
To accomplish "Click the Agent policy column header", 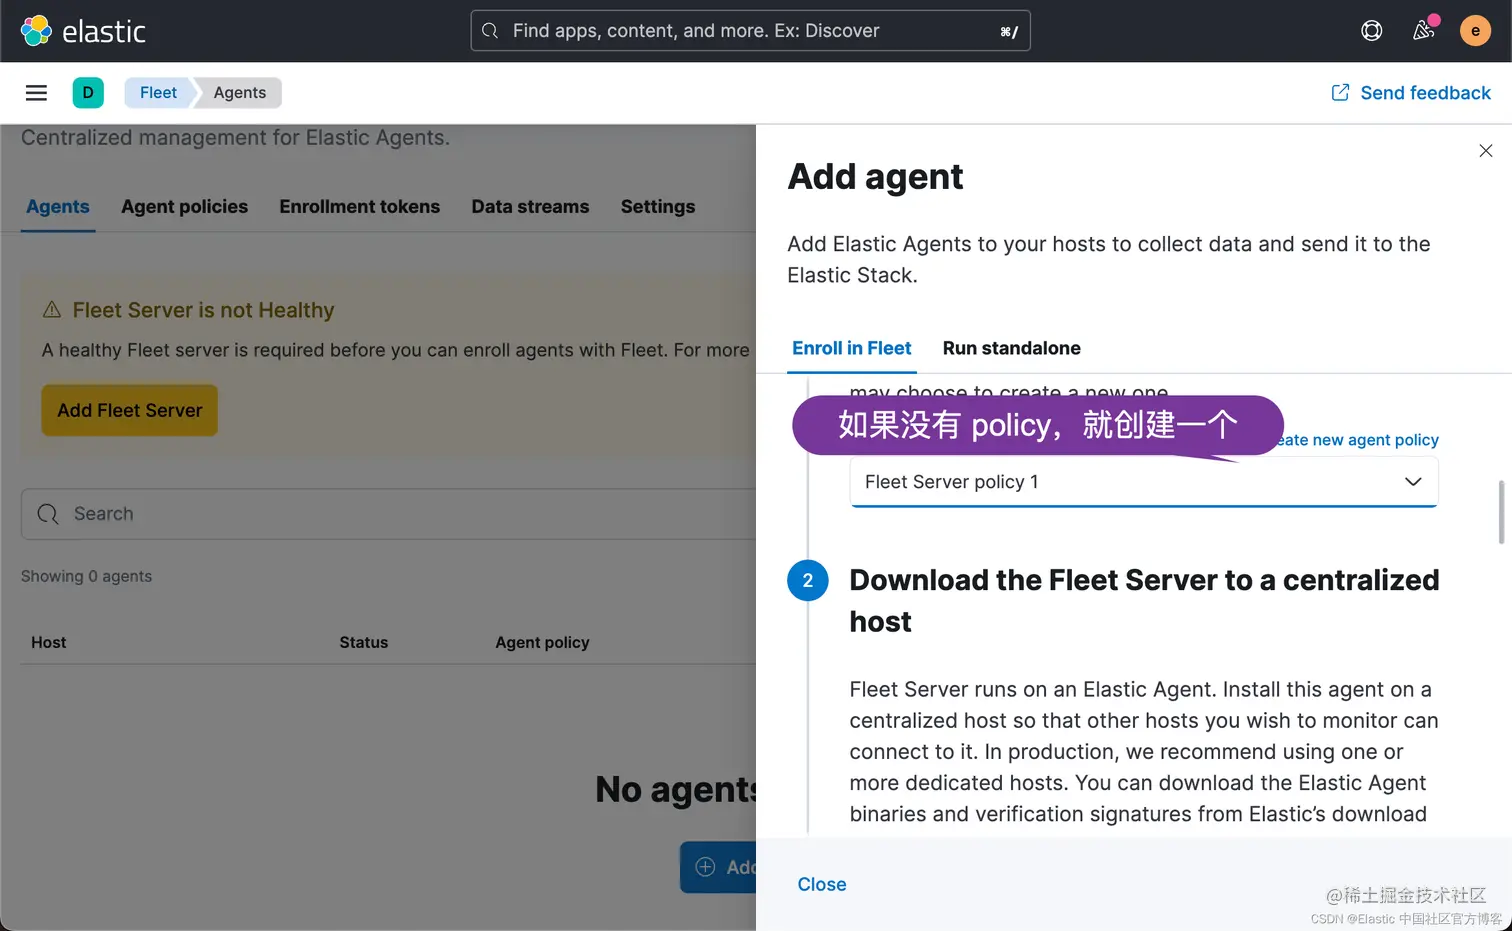I will click(543, 643).
